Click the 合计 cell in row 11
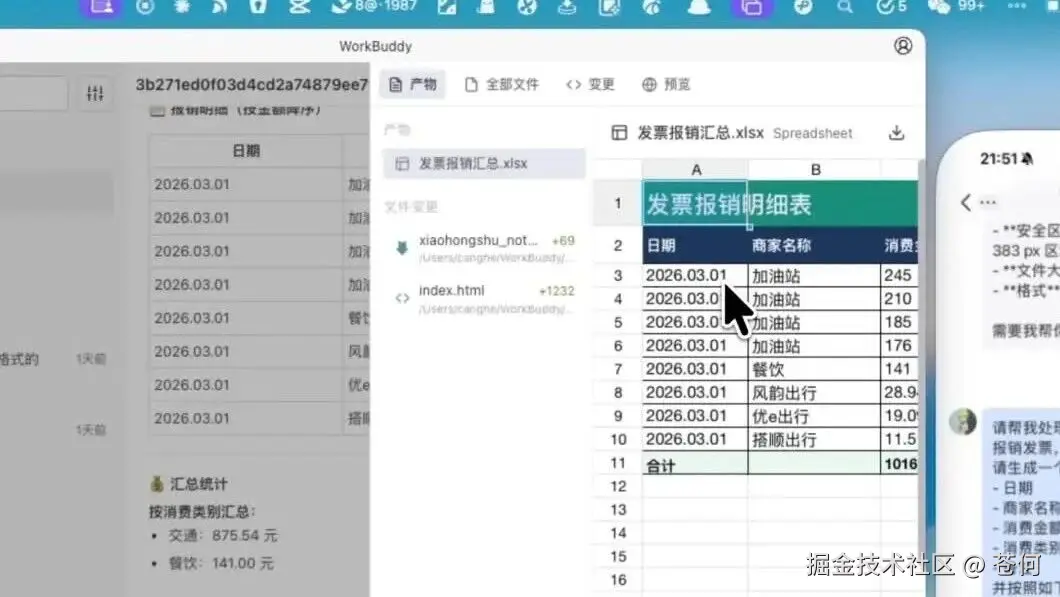Screen dimensions: 1060x597 696,464
